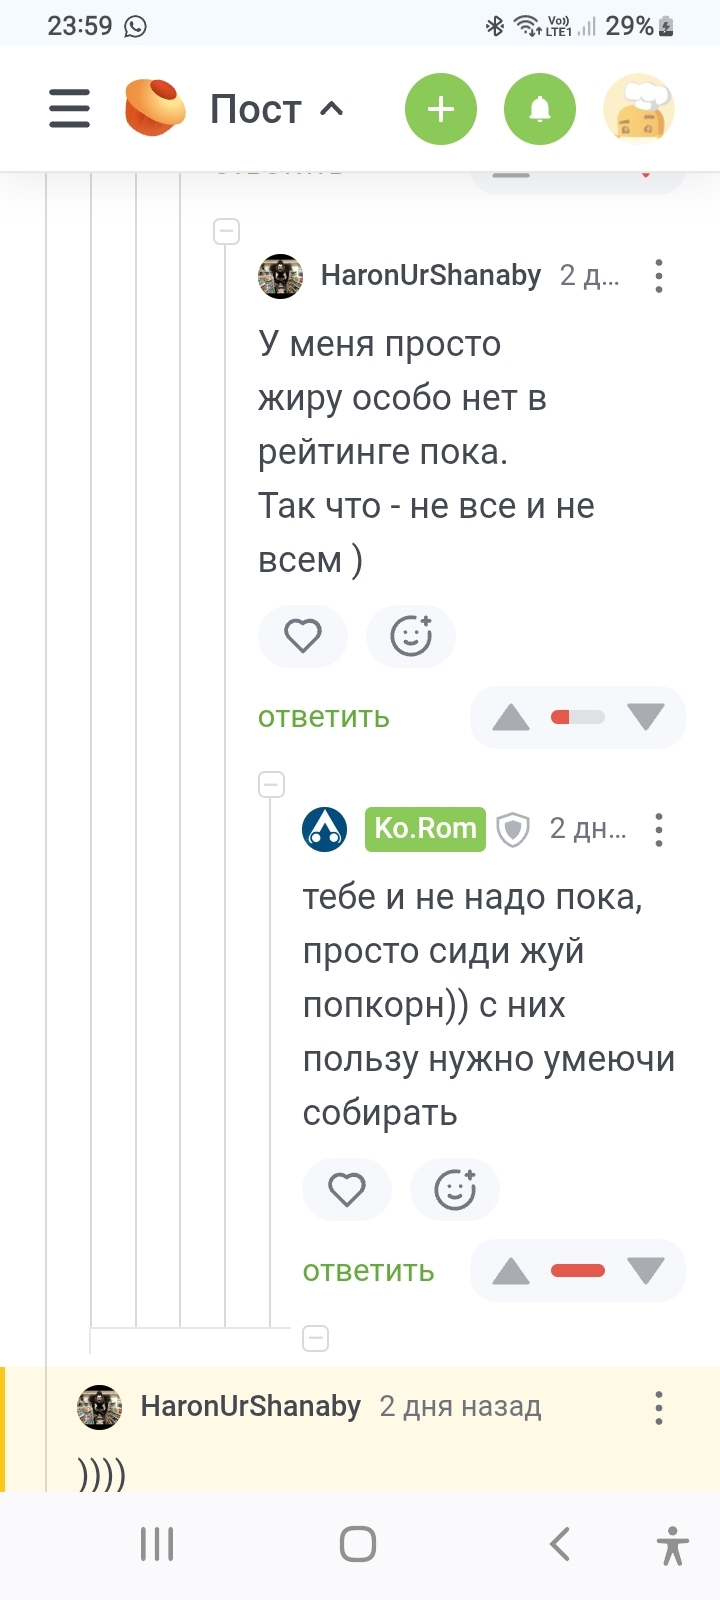Add emoji reaction to Ko.Rom's comment
This screenshot has width=720, height=1600.
454,1189
